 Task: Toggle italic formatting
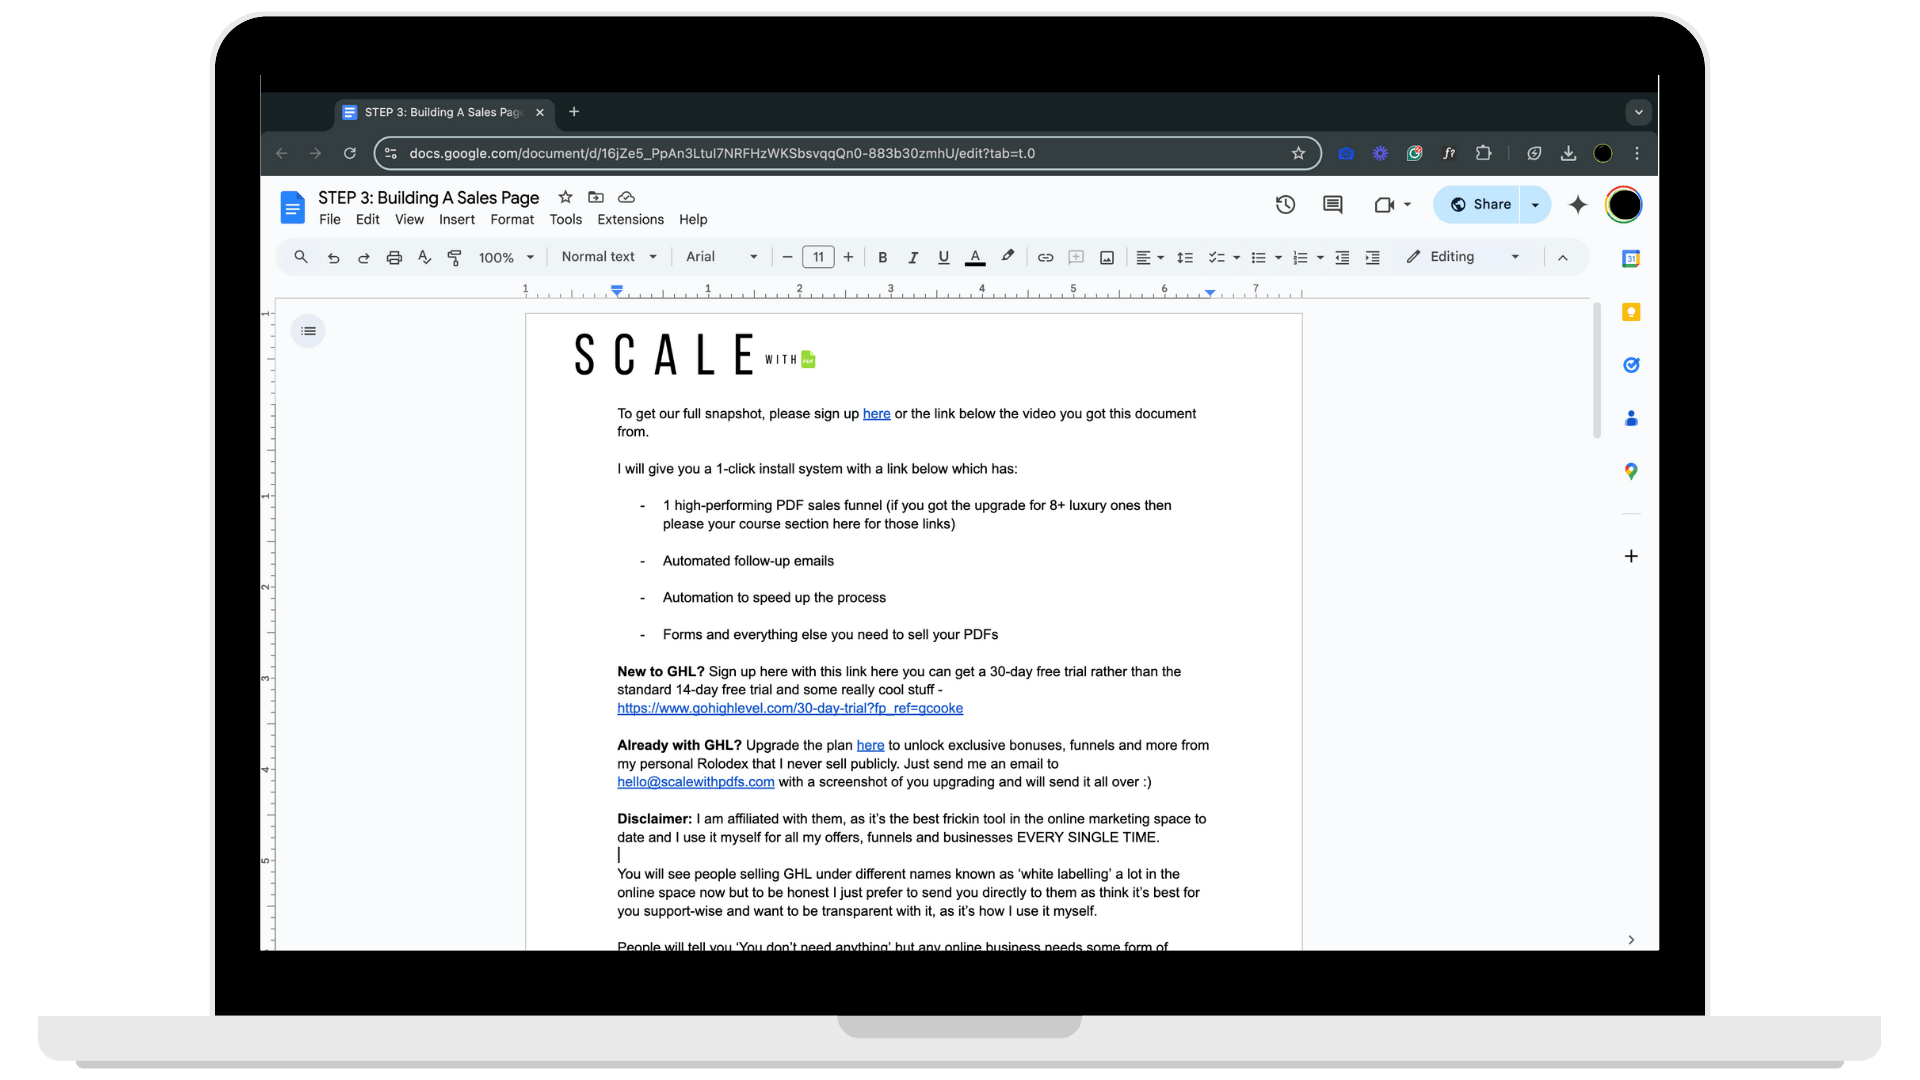point(912,258)
